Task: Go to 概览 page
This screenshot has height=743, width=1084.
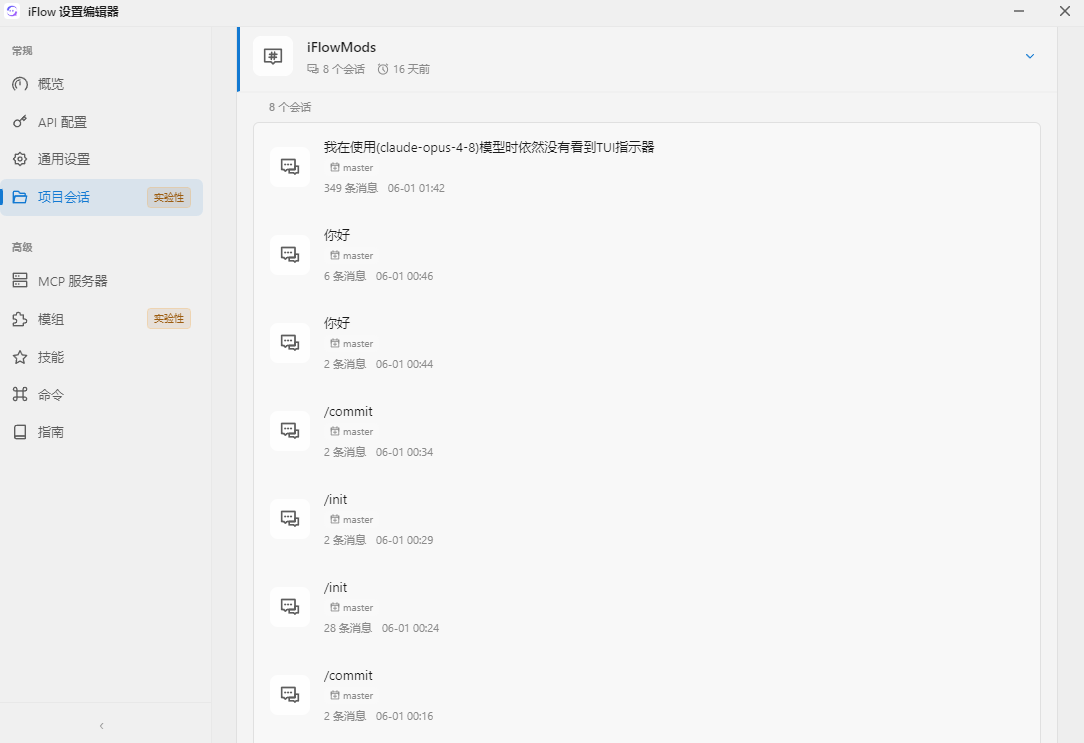Action: tap(102, 84)
